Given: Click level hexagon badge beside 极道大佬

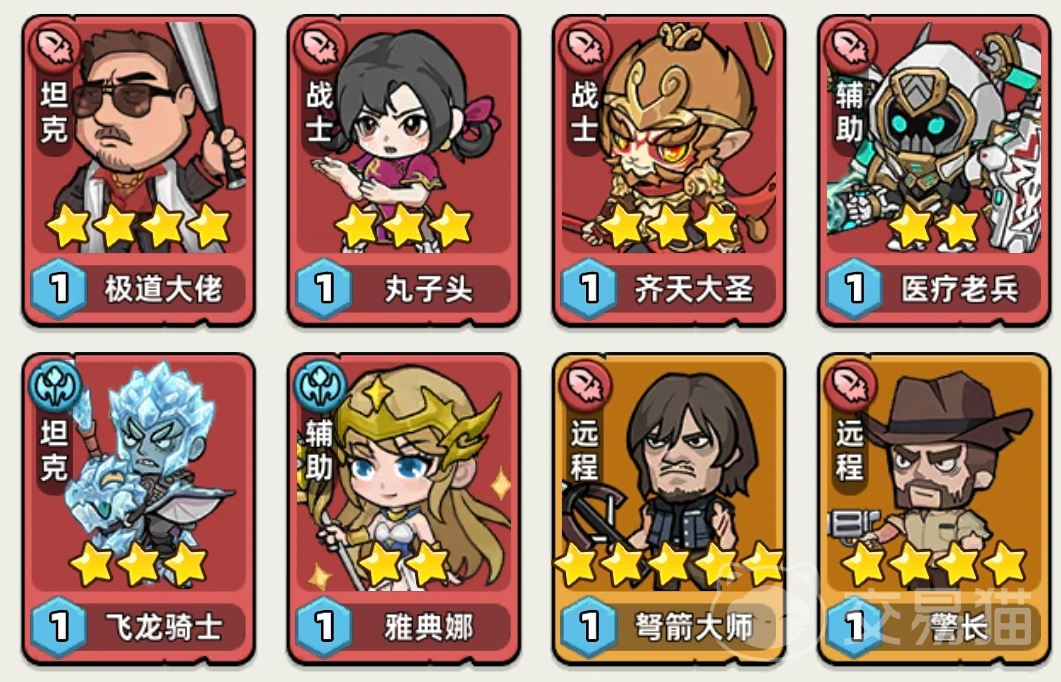Looking at the screenshot, I should tap(59, 289).
